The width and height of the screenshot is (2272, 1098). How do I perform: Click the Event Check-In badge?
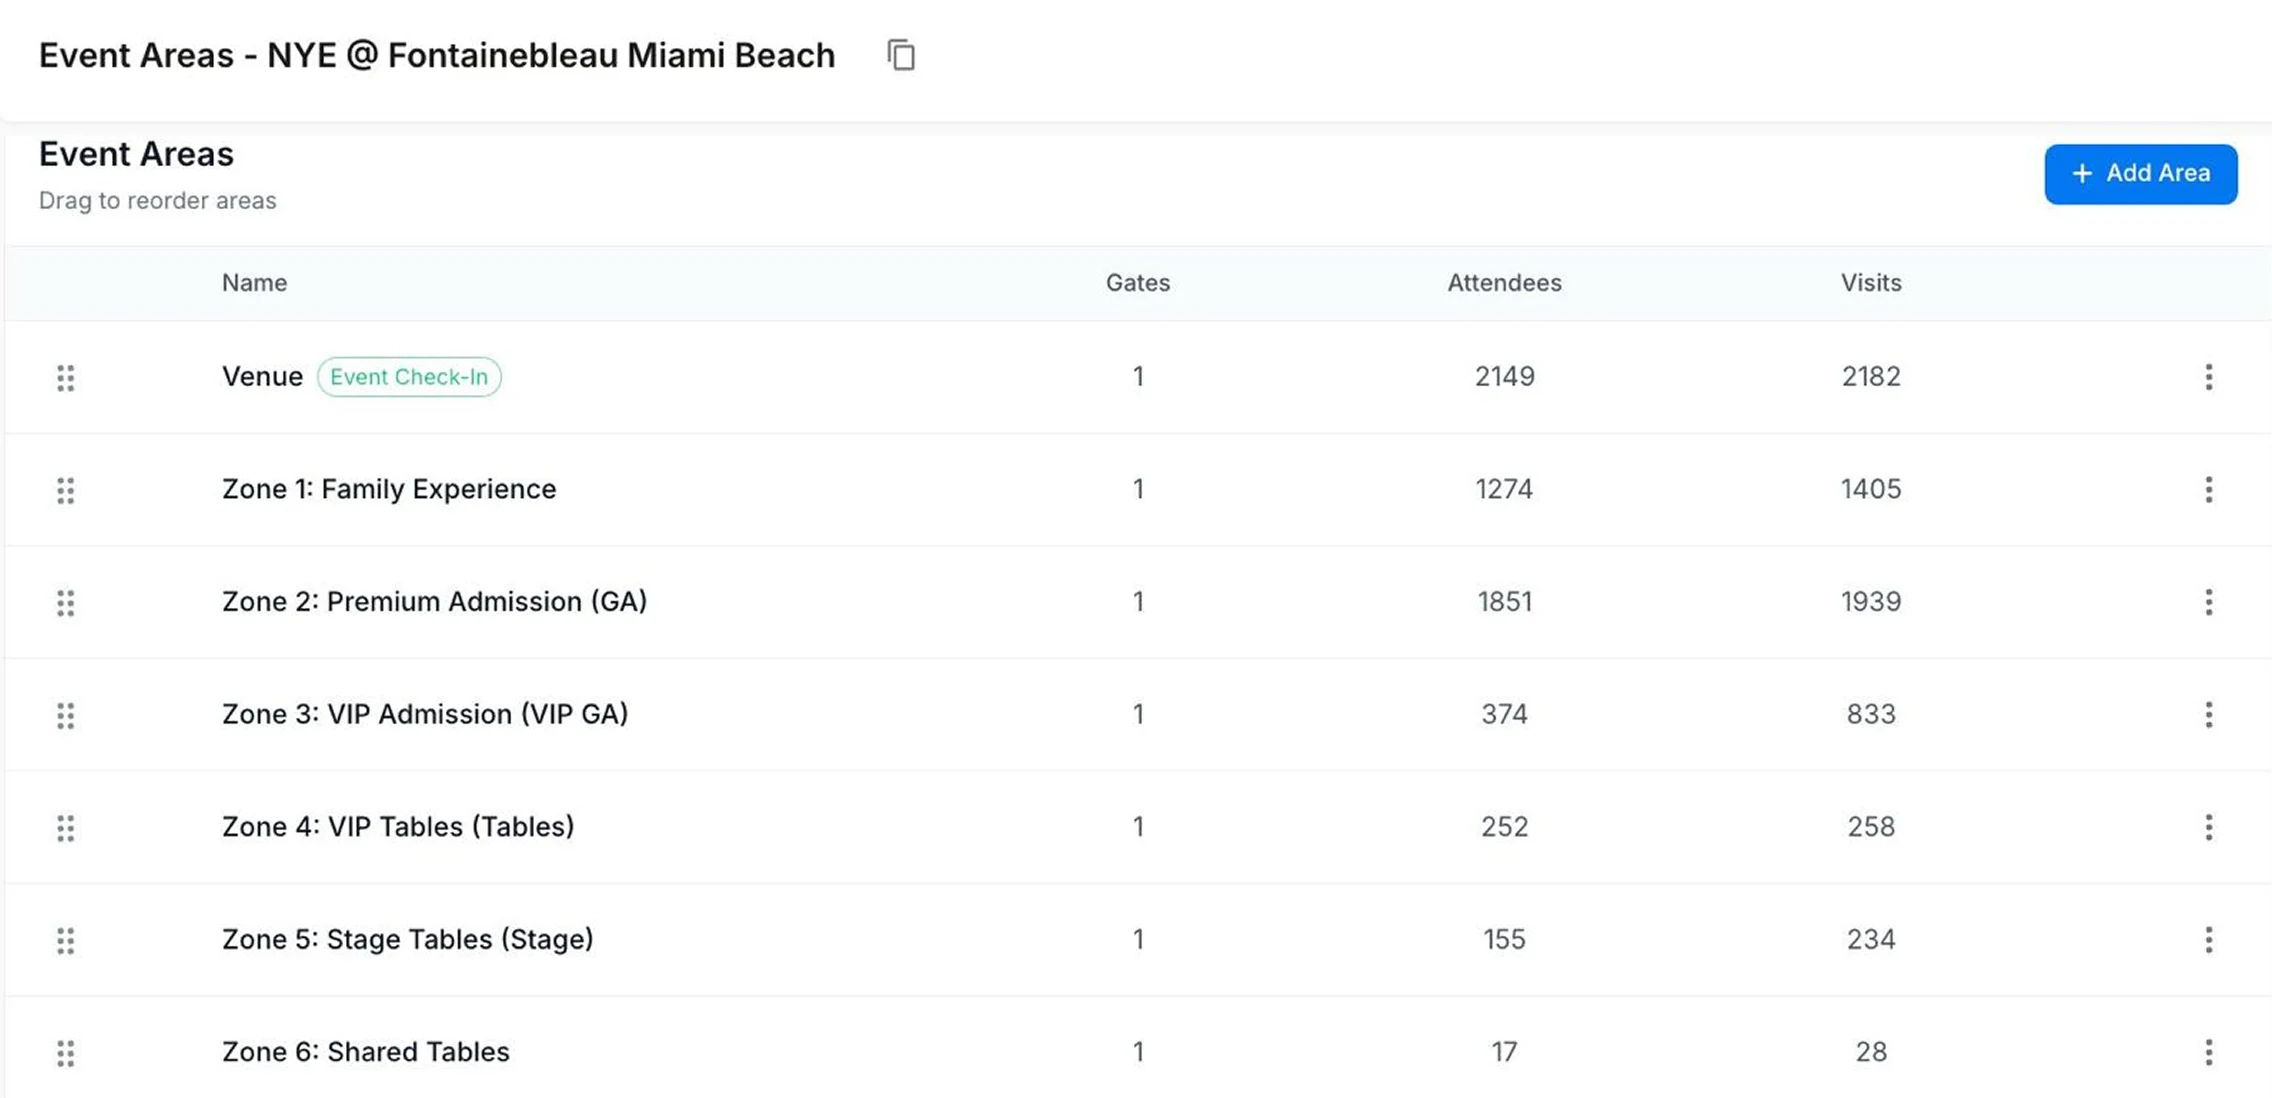[x=409, y=377]
